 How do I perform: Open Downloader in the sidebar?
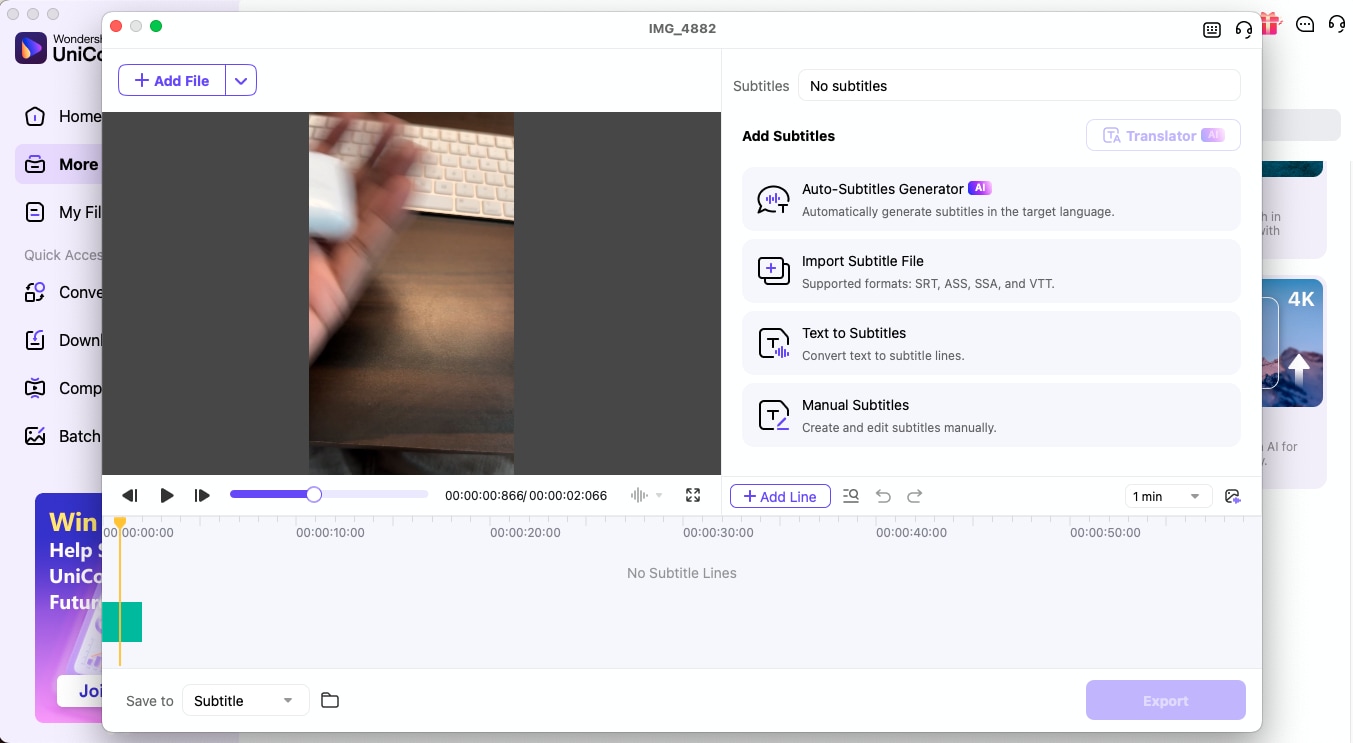(62, 340)
